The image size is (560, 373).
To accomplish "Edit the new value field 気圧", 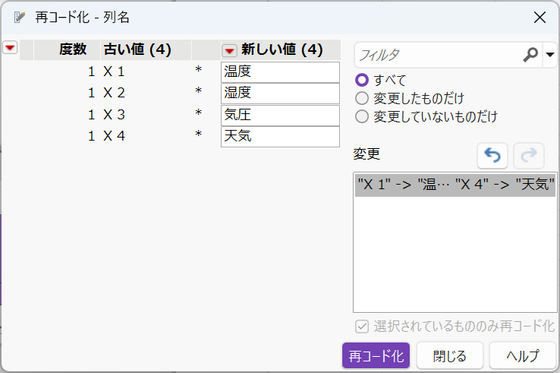I will coord(280,115).
